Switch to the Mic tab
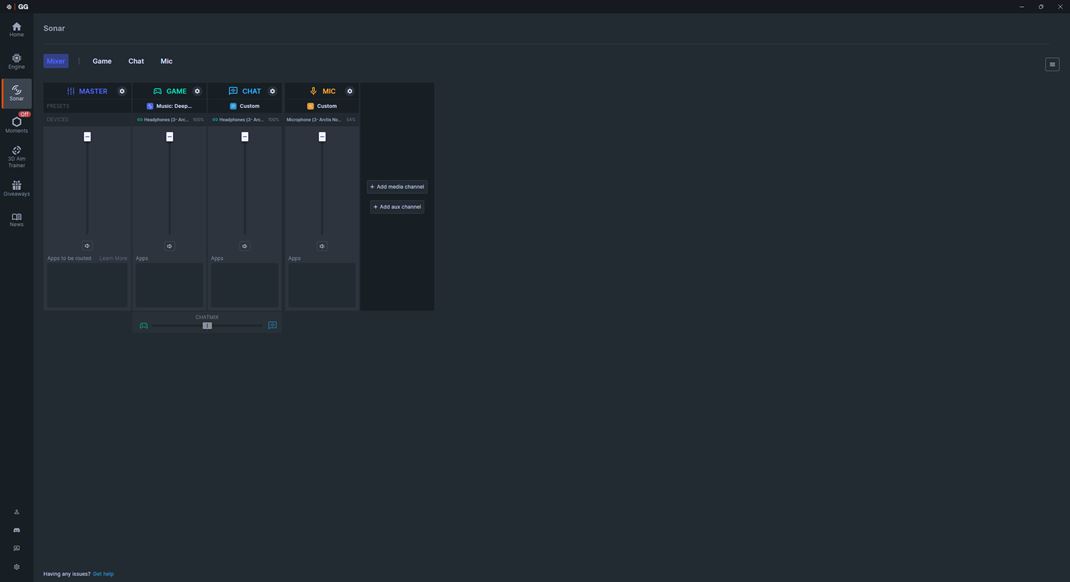The width and height of the screenshot is (1070, 582). pos(167,61)
